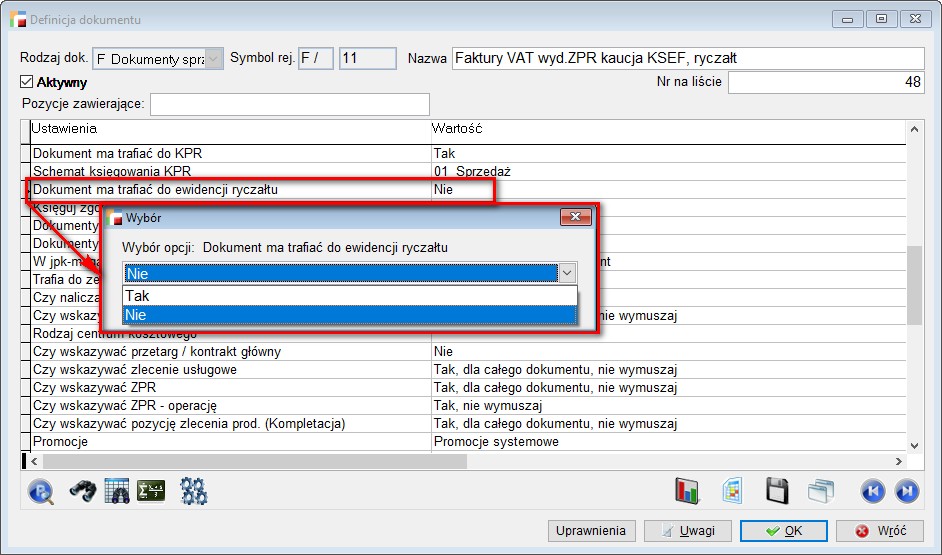Go to the previous record with blue arrow
The image size is (942, 555).
[873, 491]
